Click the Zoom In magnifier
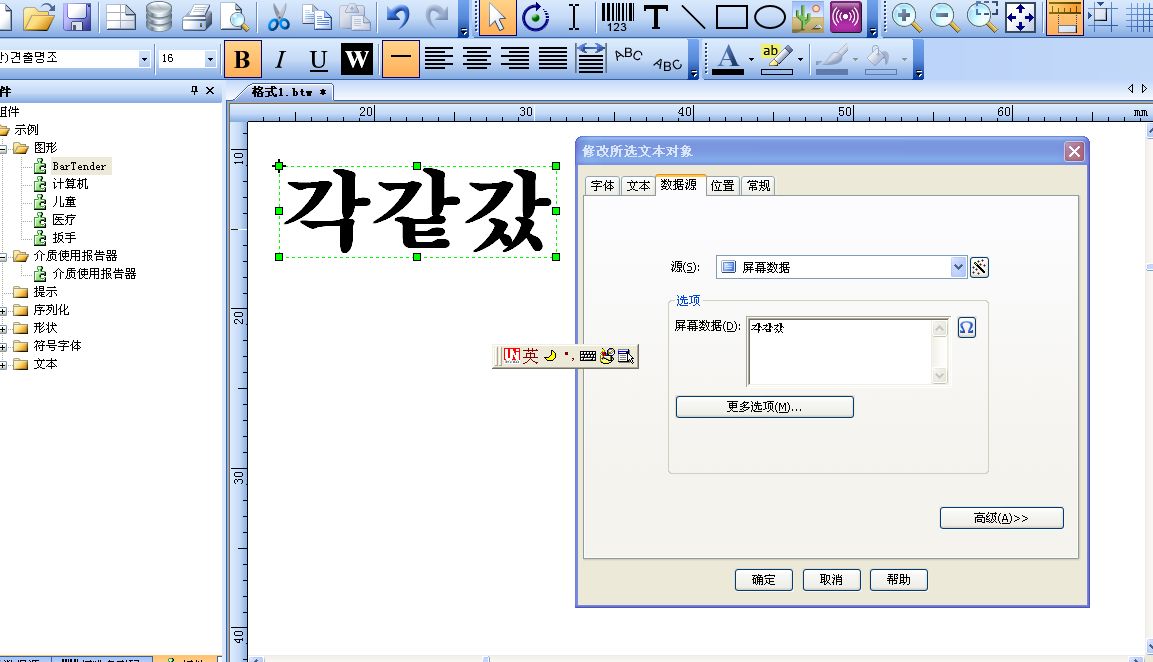This screenshot has width=1153, height=662. point(906,17)
